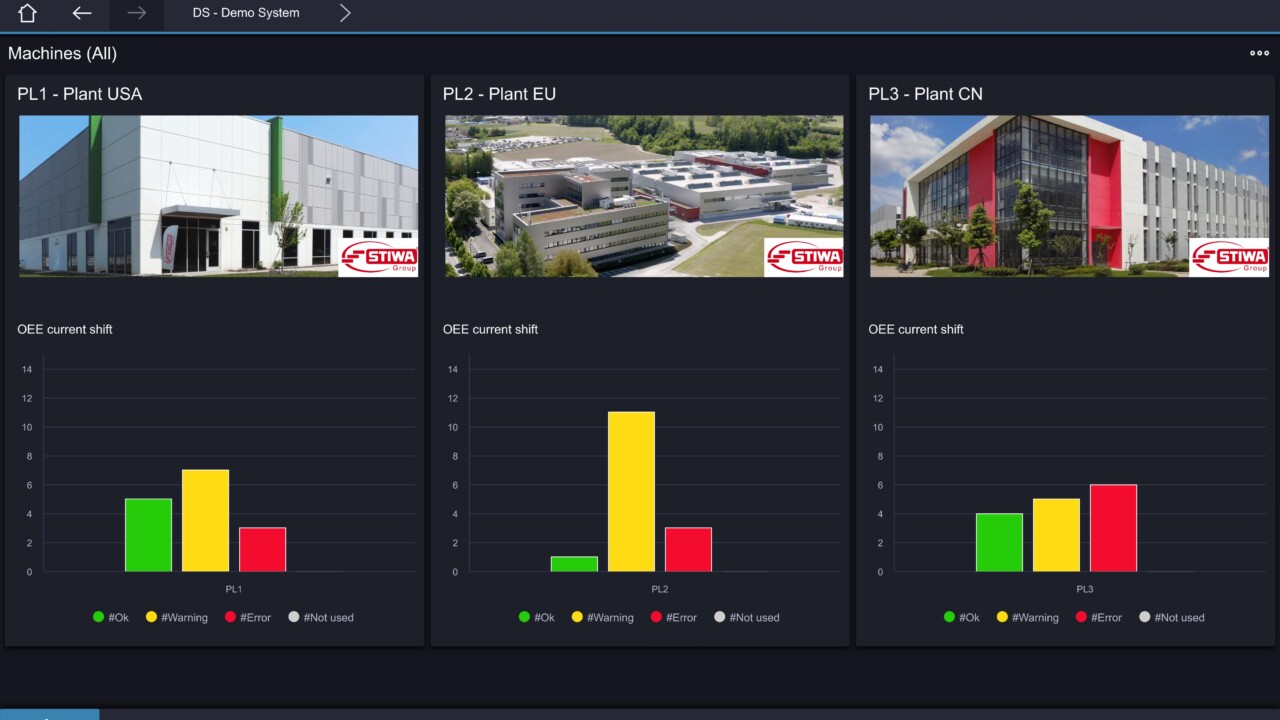Navigate back with the left arrow
Image resolution: width=1280 pixels, height=720 pixels.
pos(82,13)
